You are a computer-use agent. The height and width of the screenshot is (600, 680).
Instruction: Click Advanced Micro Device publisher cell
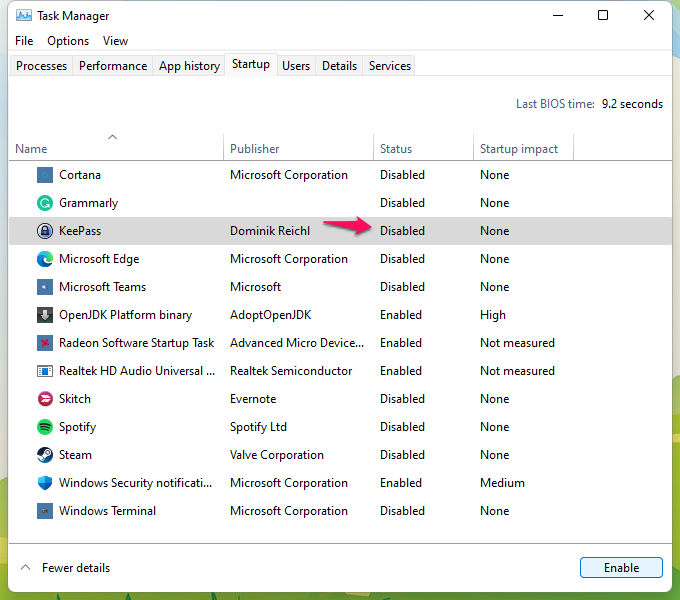pos(297,343)
